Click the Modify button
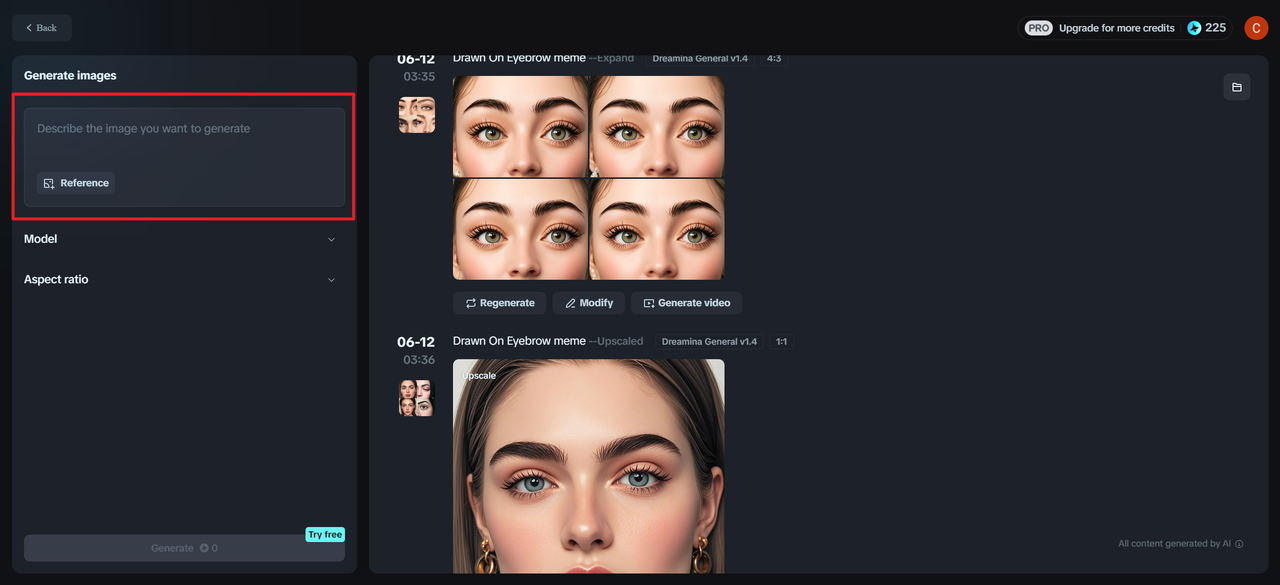Viewport: 1280px width, 585px height. coord(589,303)
